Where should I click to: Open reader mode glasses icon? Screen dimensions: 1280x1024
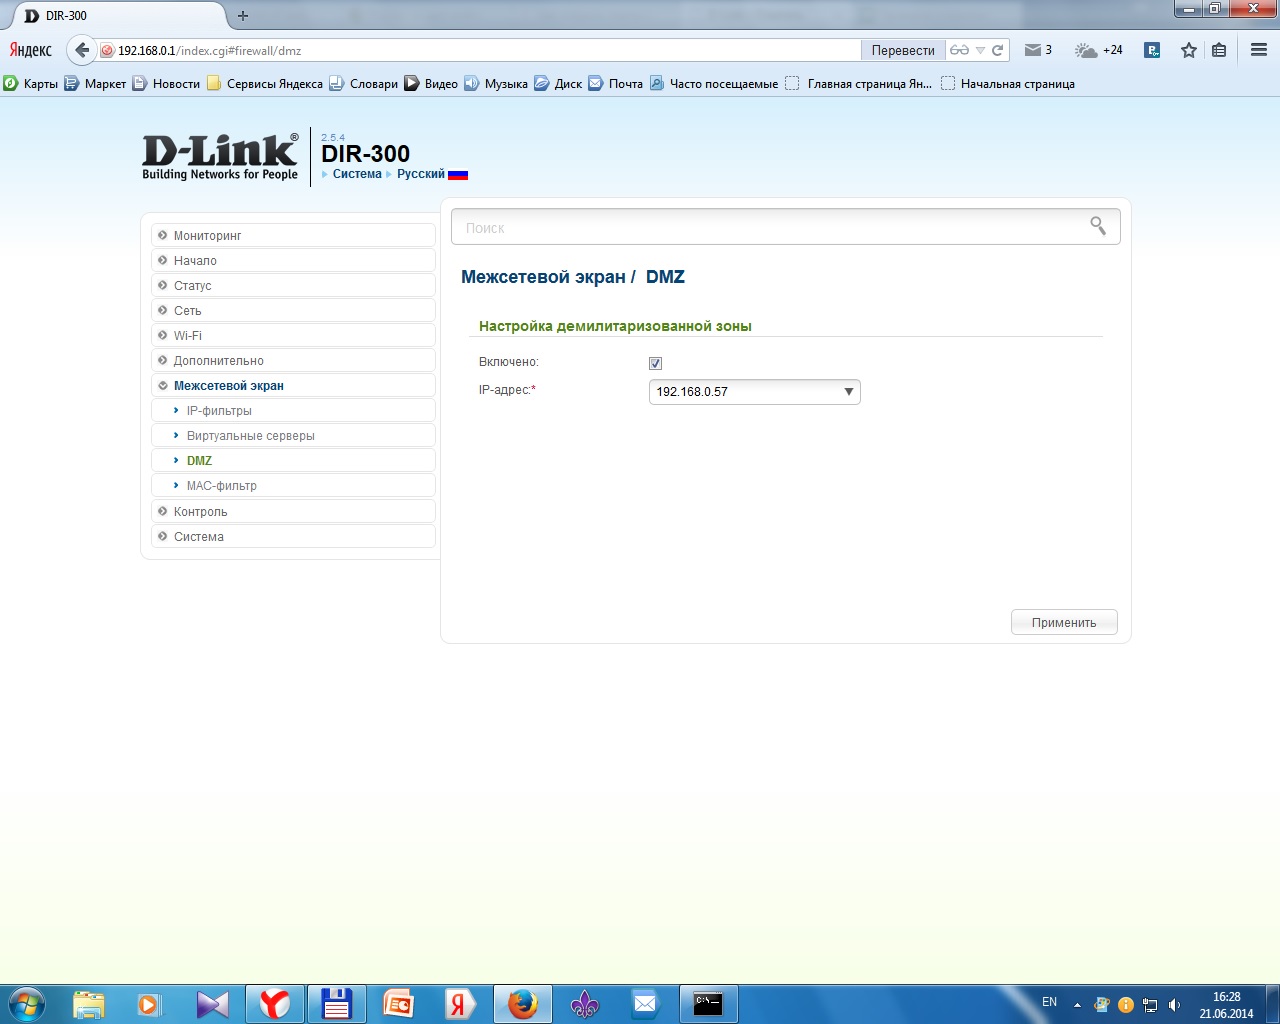[959, 50]
